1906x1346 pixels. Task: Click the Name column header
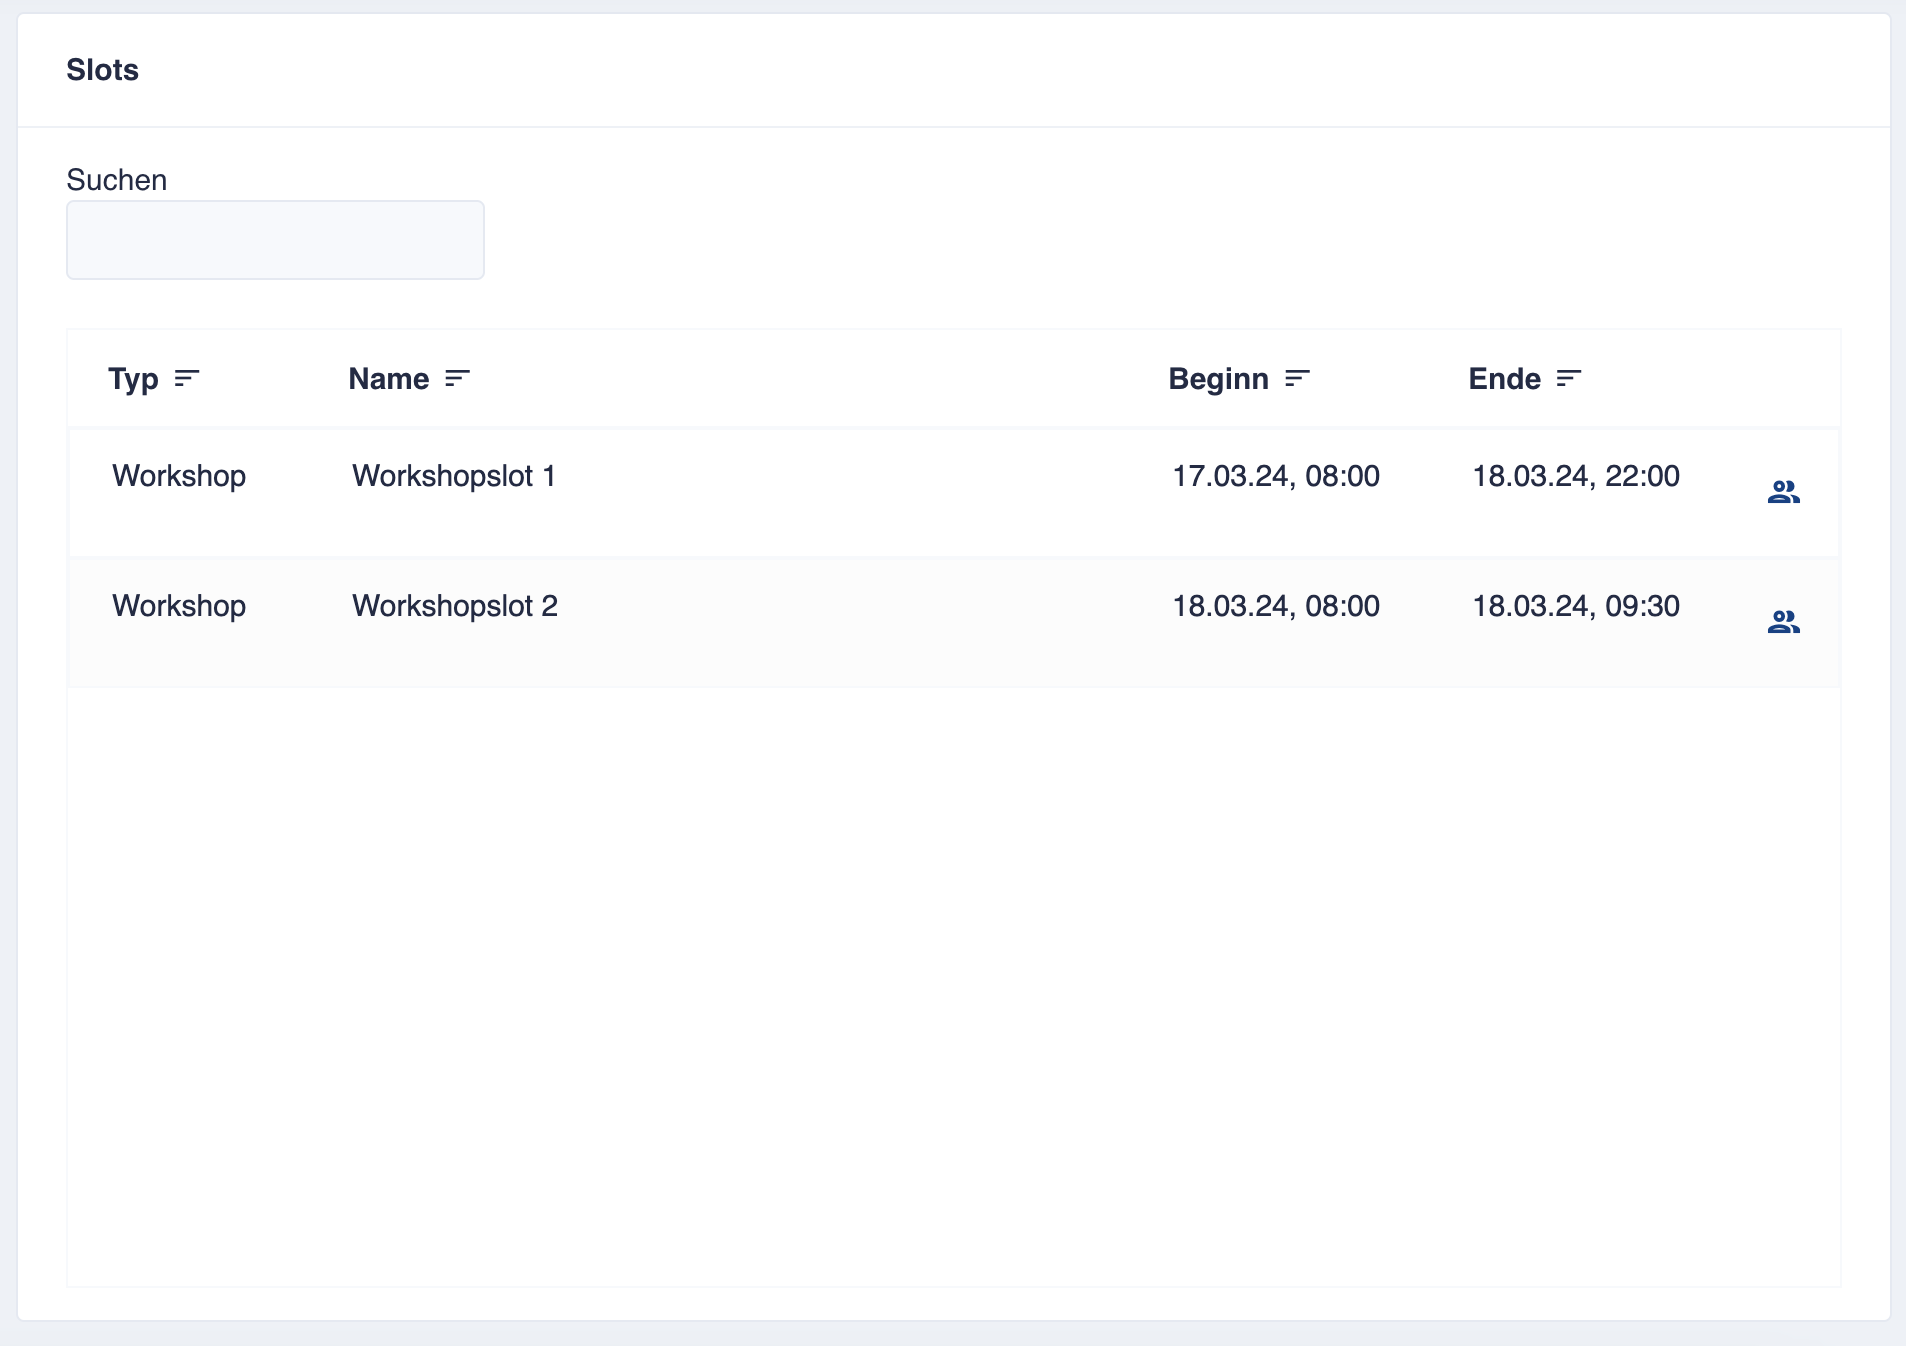pyautogui.click(x=389, y=379)
